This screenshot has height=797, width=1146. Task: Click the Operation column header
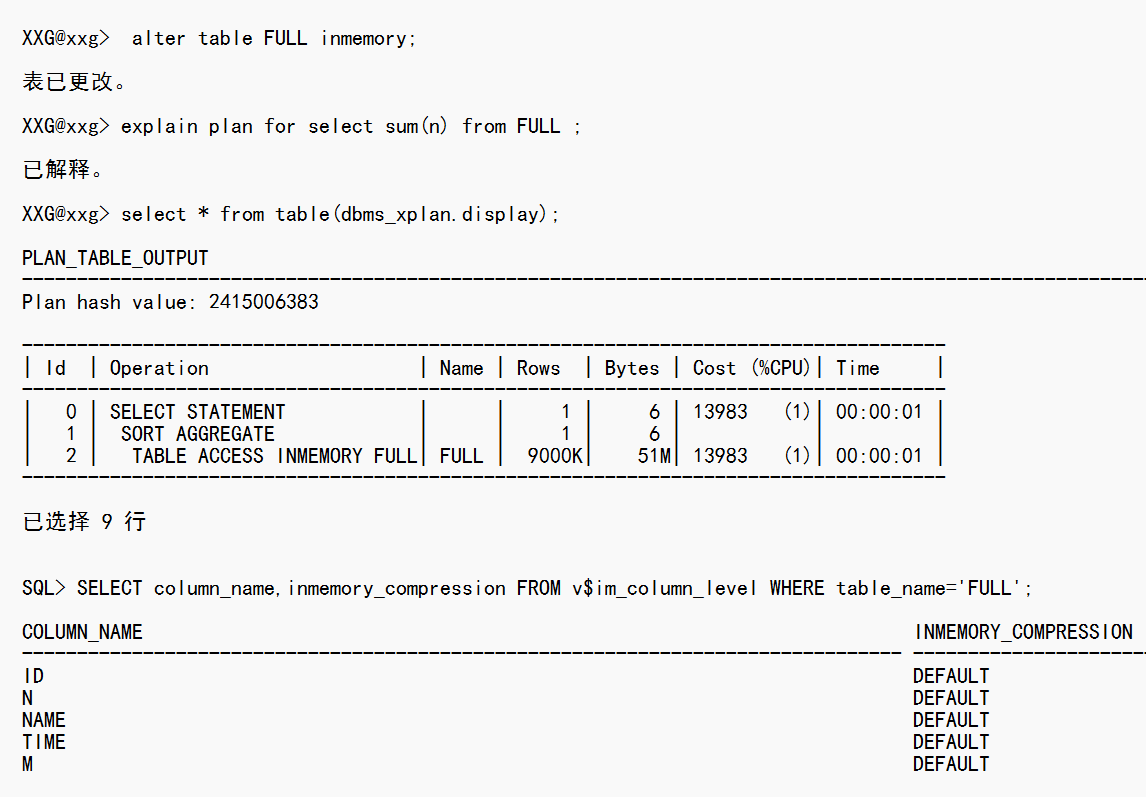(159, 368)
